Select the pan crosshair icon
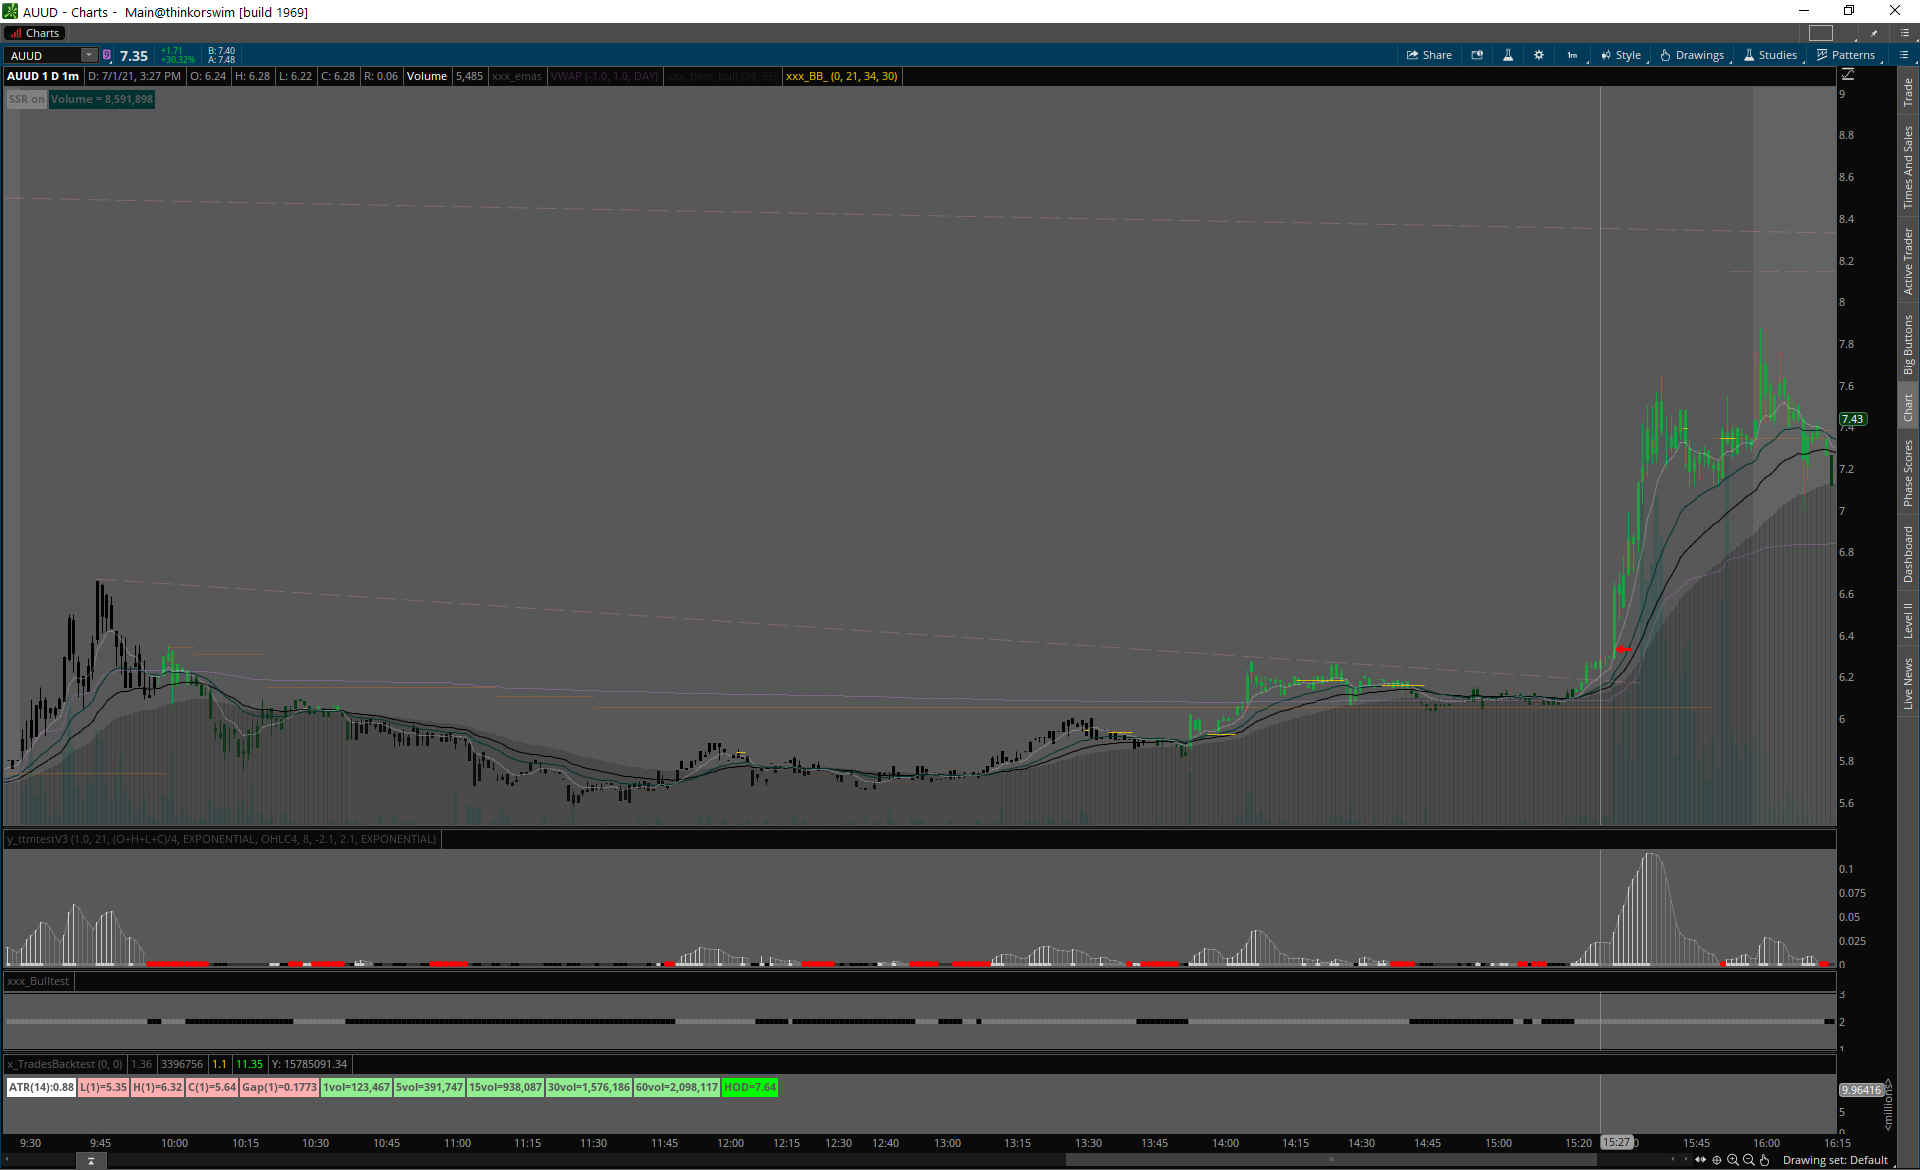The width and height of the screenshot is (1920, 1170). click(x=1717, y=1160)
